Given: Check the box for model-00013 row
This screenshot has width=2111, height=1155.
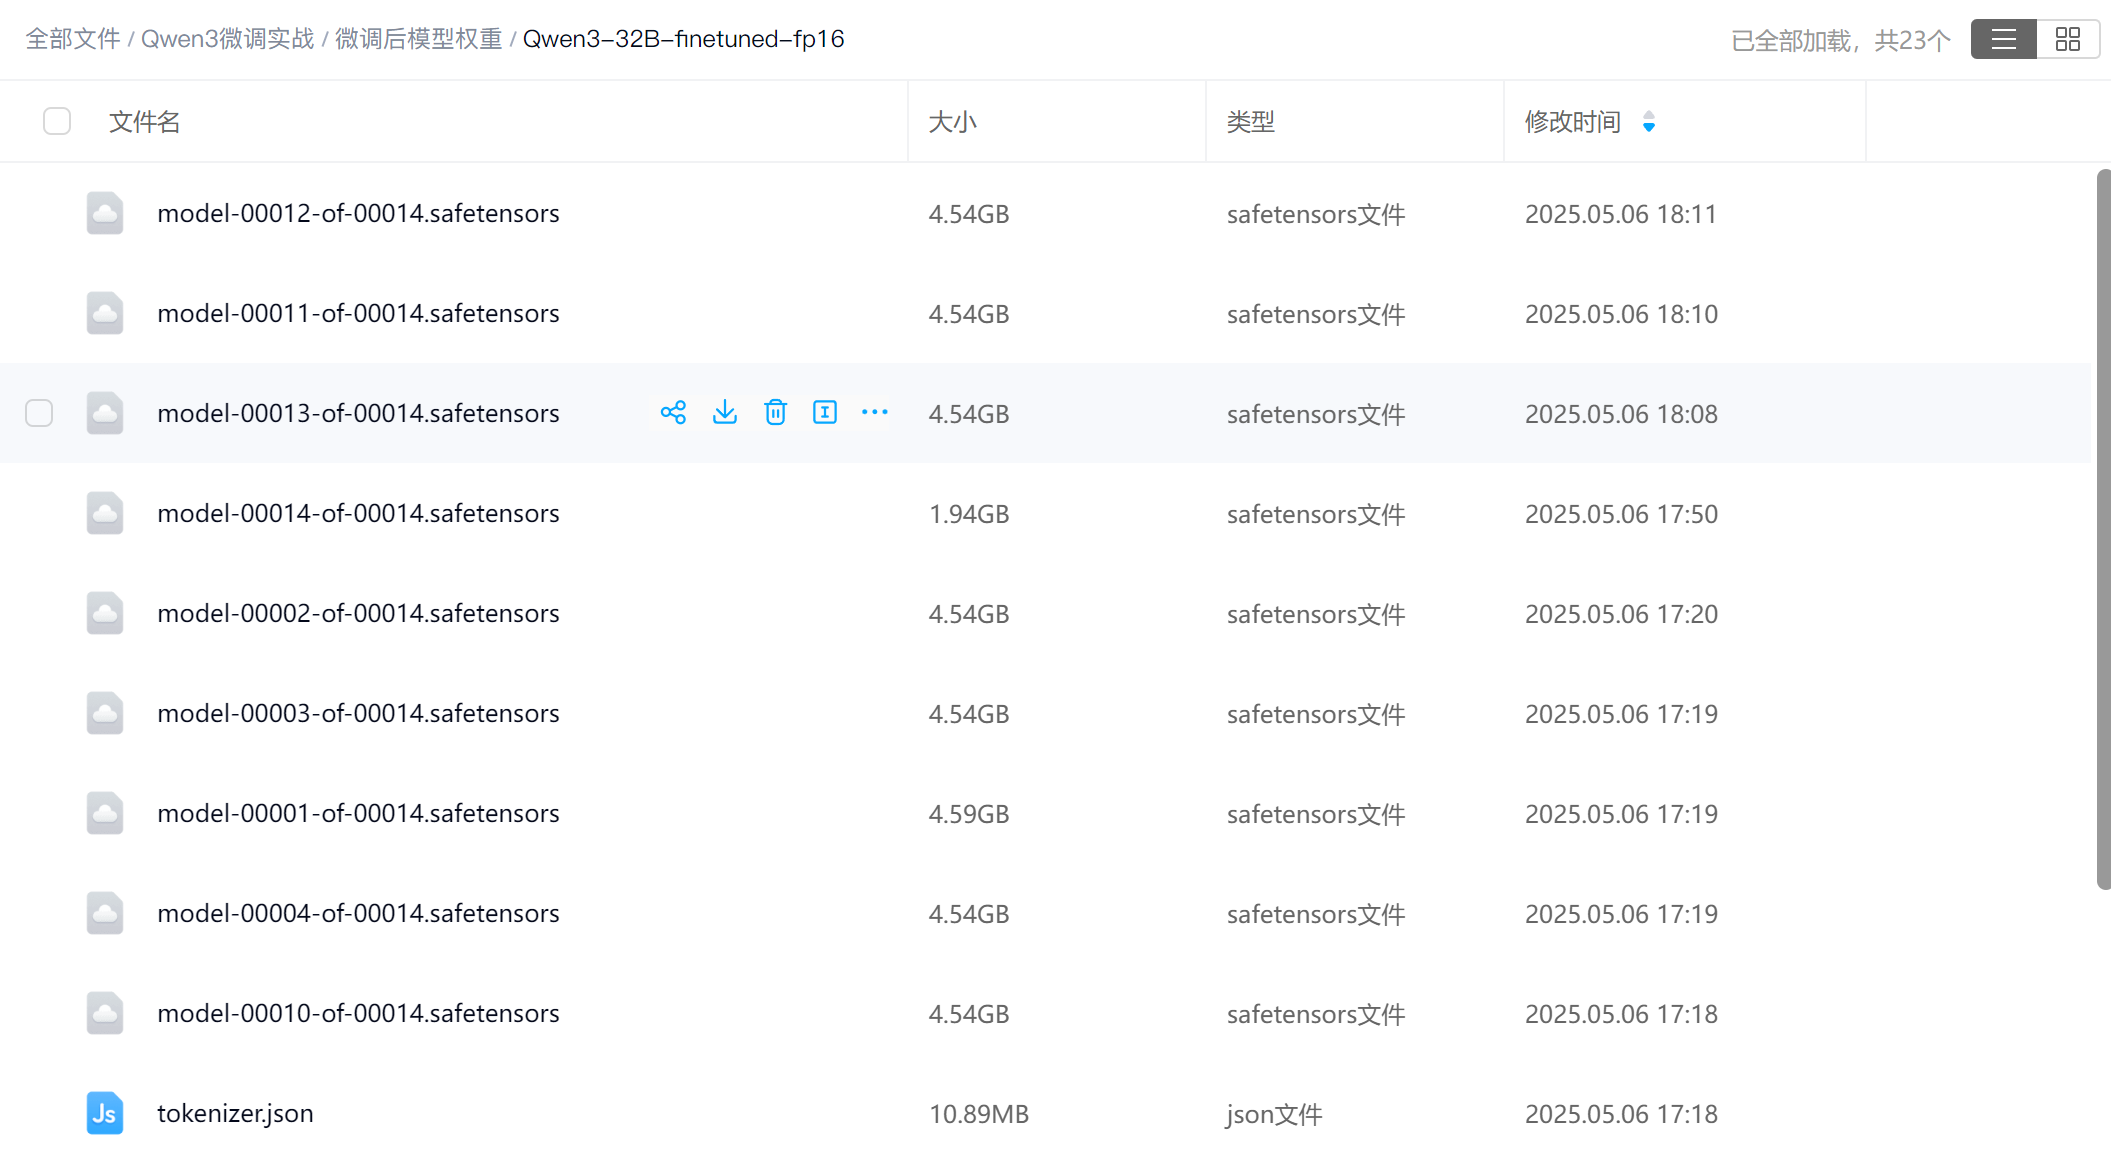Looking at the screenshot, I should [39, 413].
